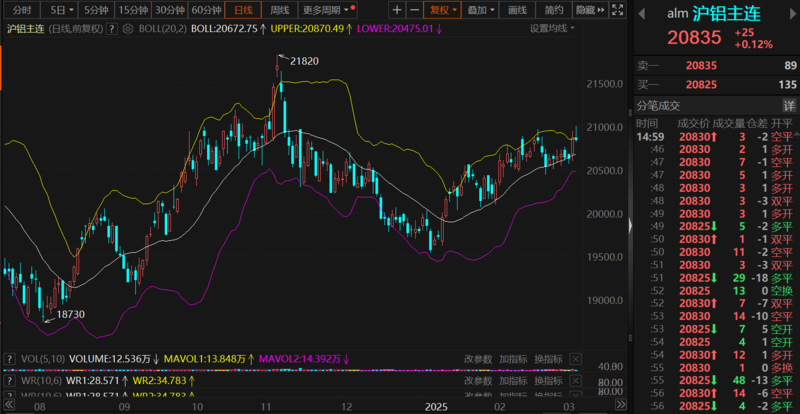Screen dimensions: 800x414
Task: Switch to the 分时 intraday tab
Action: click(x=22, y=9)
